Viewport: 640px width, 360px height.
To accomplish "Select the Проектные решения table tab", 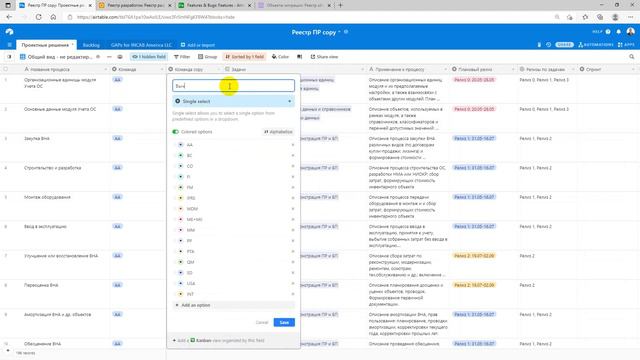I will pos(46,45).
